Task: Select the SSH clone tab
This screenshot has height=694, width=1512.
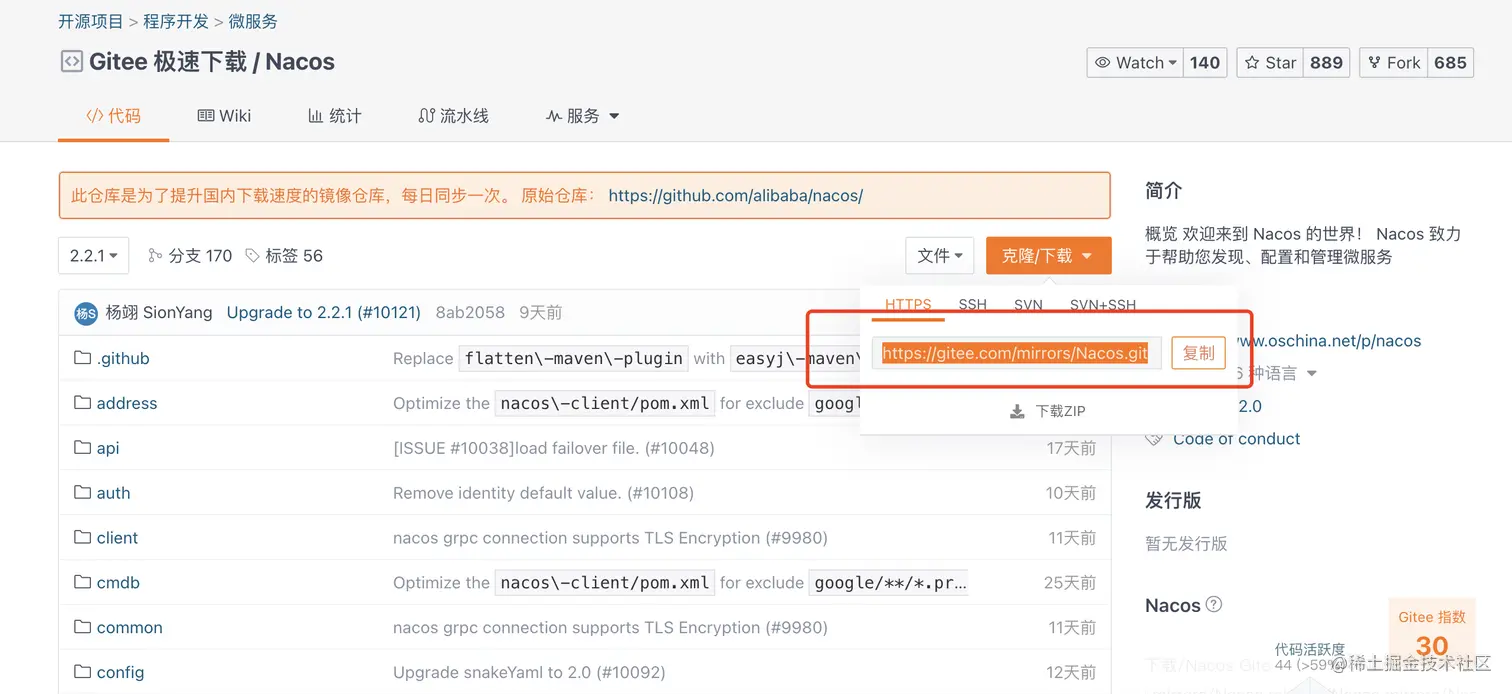Action: (972, 305)
